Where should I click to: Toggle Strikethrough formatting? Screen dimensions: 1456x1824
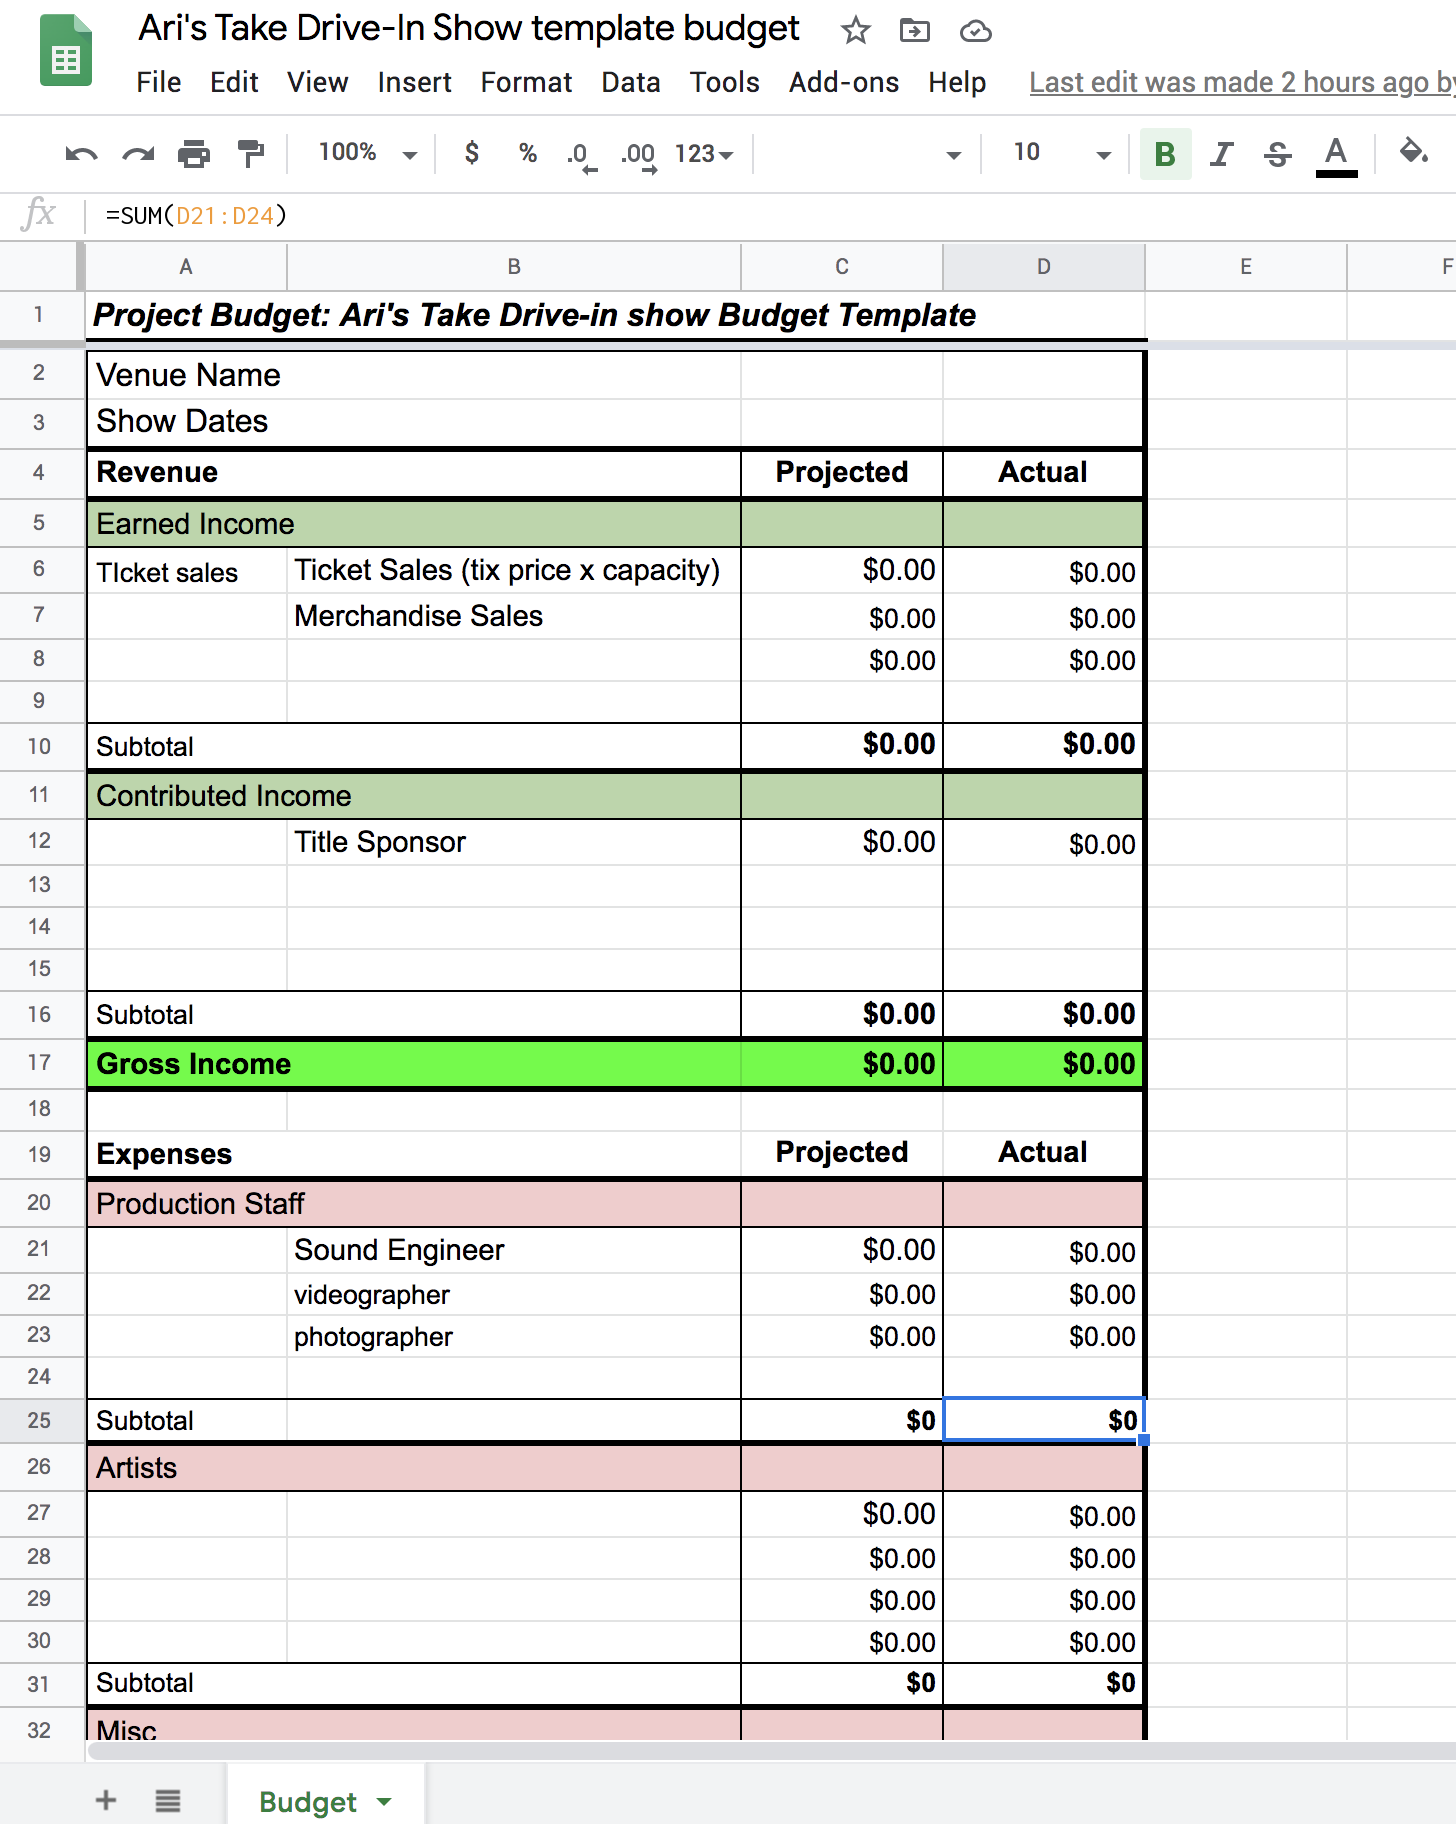[x=1277, y=154]
